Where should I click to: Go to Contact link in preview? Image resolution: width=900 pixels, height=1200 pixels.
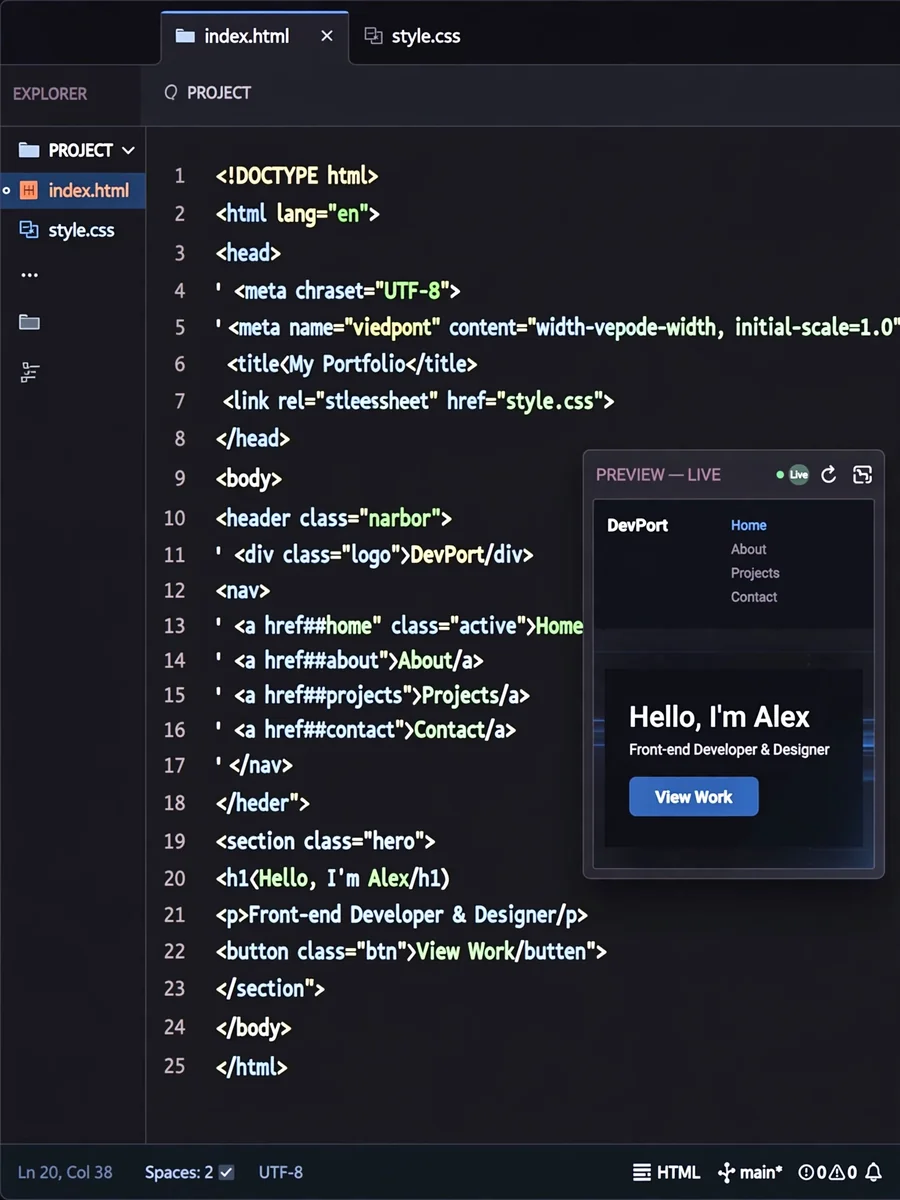coord(754,597)
